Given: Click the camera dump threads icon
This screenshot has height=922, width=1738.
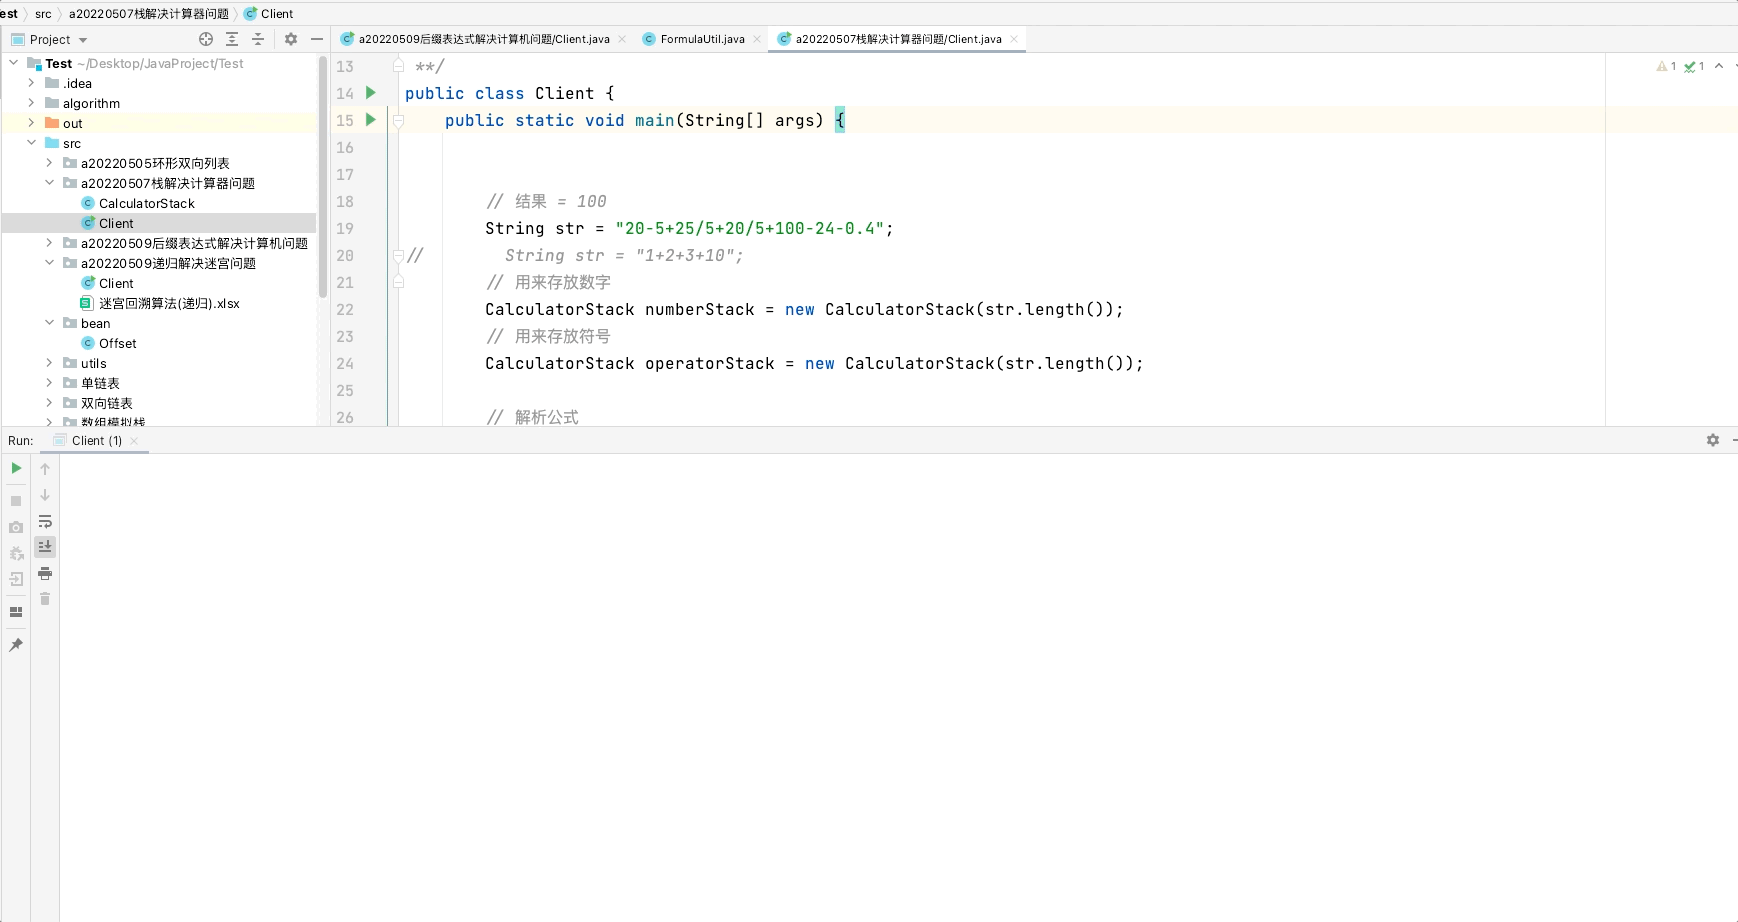Looking at the screenshot, I should click(16, 527).
